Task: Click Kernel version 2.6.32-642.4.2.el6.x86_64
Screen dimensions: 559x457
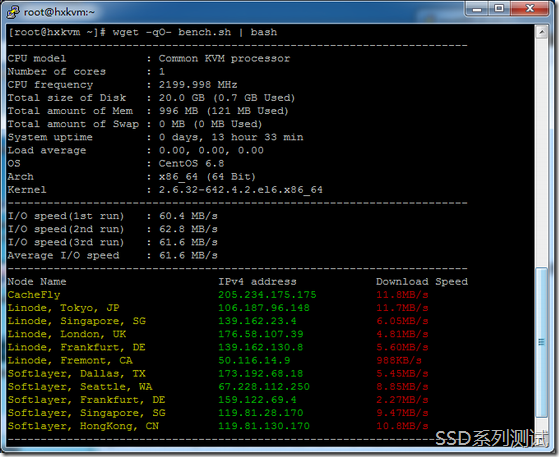Action: (x=241, y=190)
